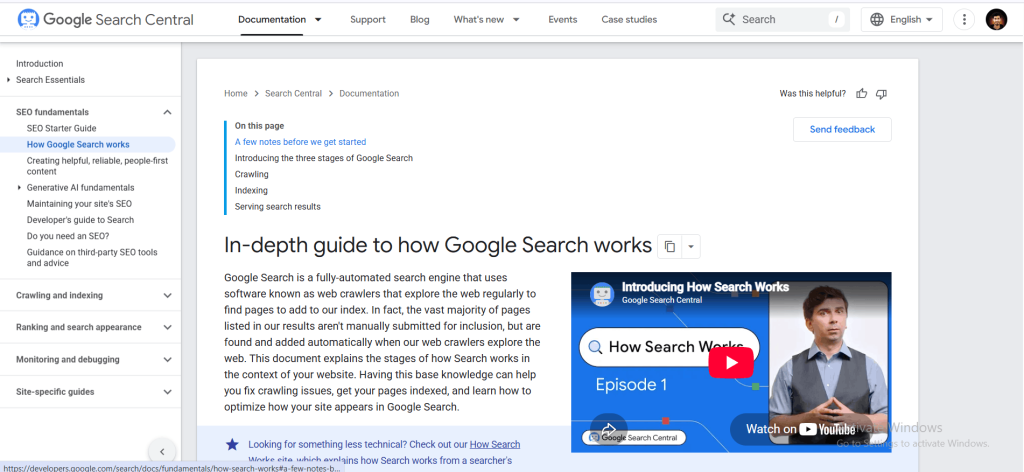This screenshot has height=472, width=1024.
Task: Copy page using the copy icon beside title
Action: click(669, 247)
